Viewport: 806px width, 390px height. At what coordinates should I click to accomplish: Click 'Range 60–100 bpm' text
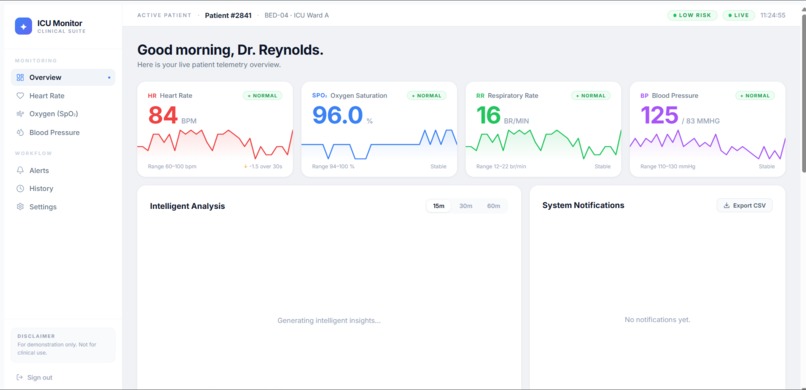[x=172, y=166]
